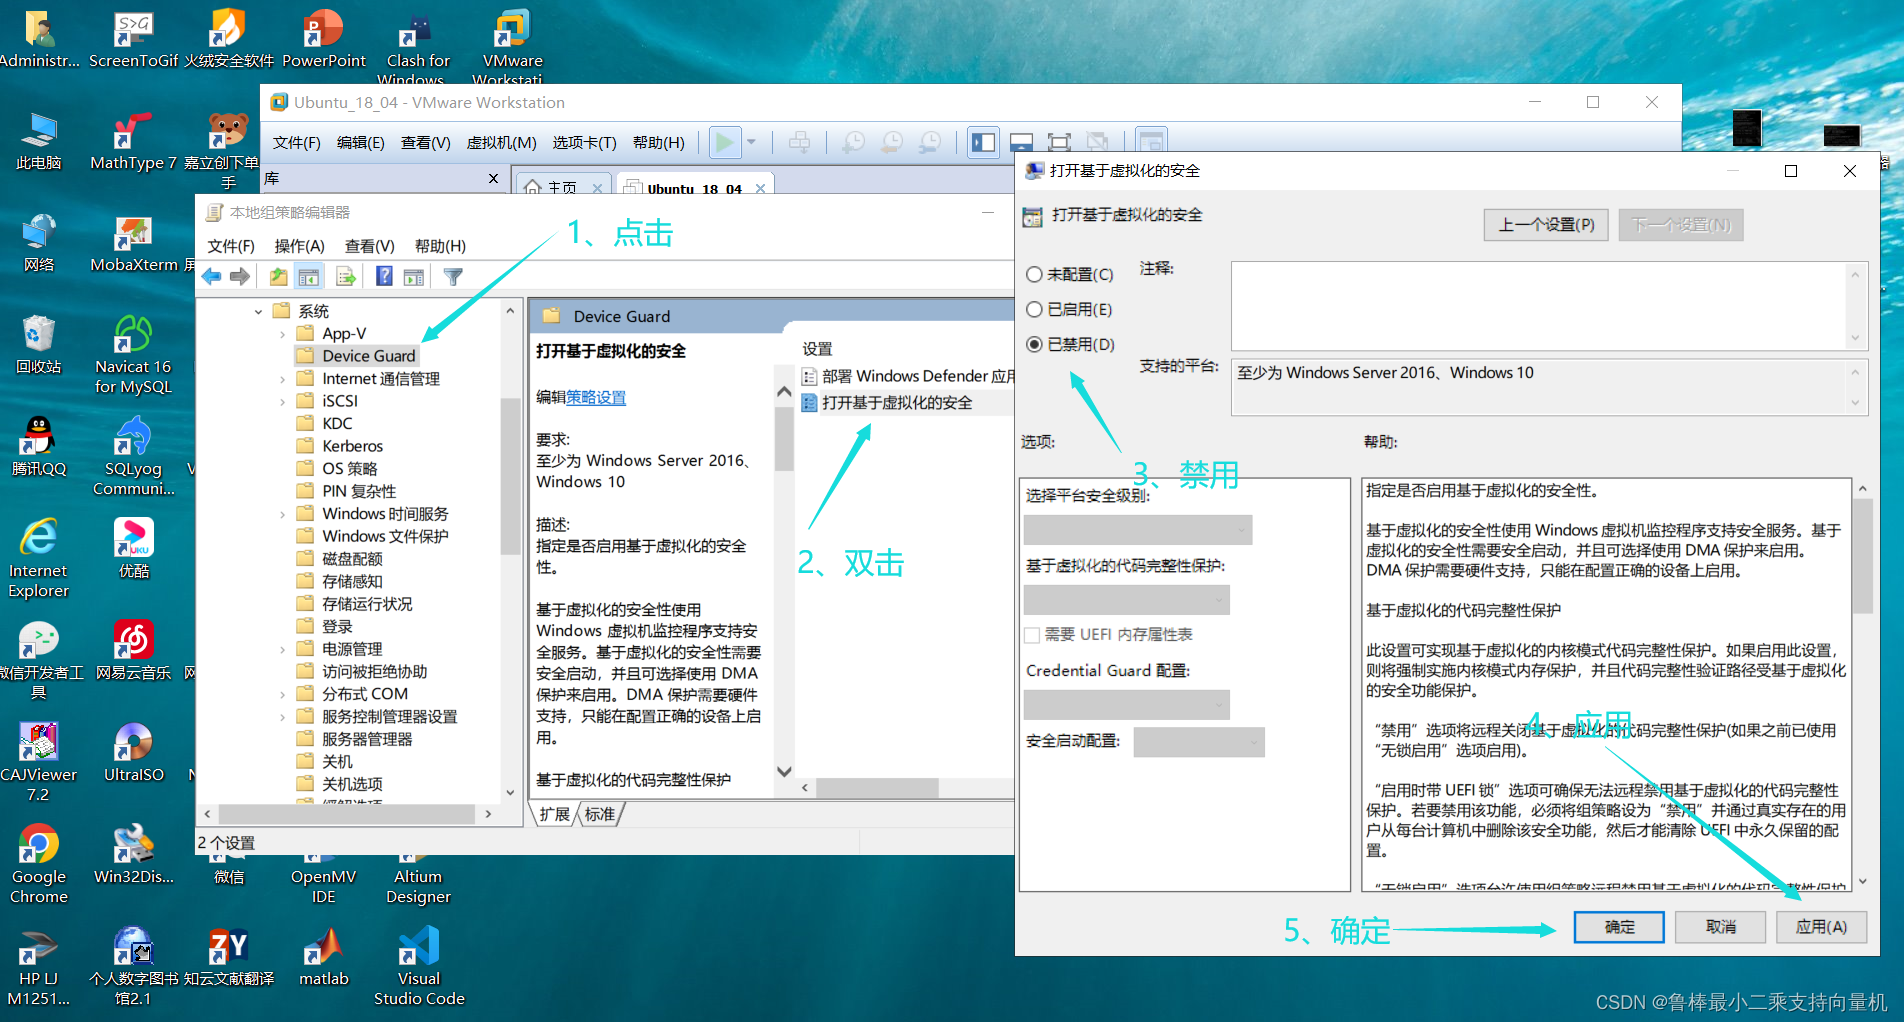Toggle the show library panel icon in VMware
This screenshot has width=1904, height=1022.
coord(983,142)
